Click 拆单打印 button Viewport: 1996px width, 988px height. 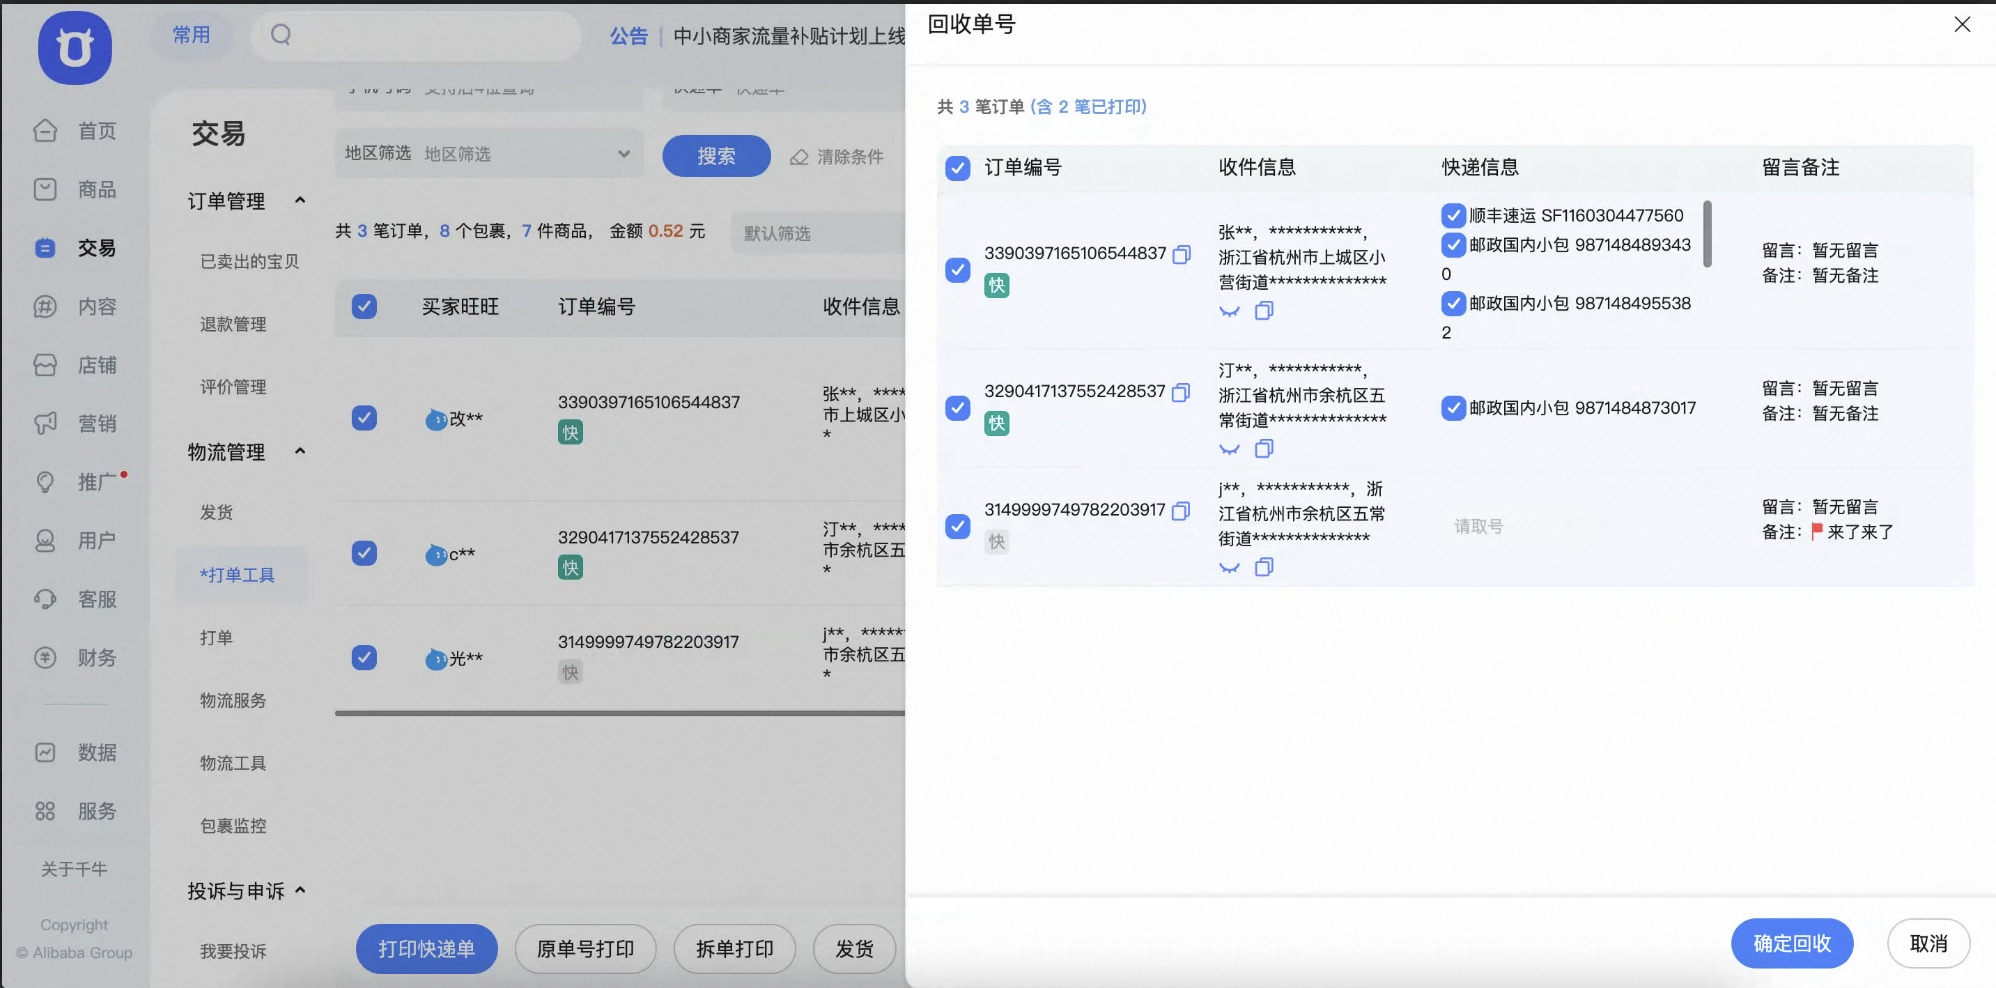click(x=735, y=949)
